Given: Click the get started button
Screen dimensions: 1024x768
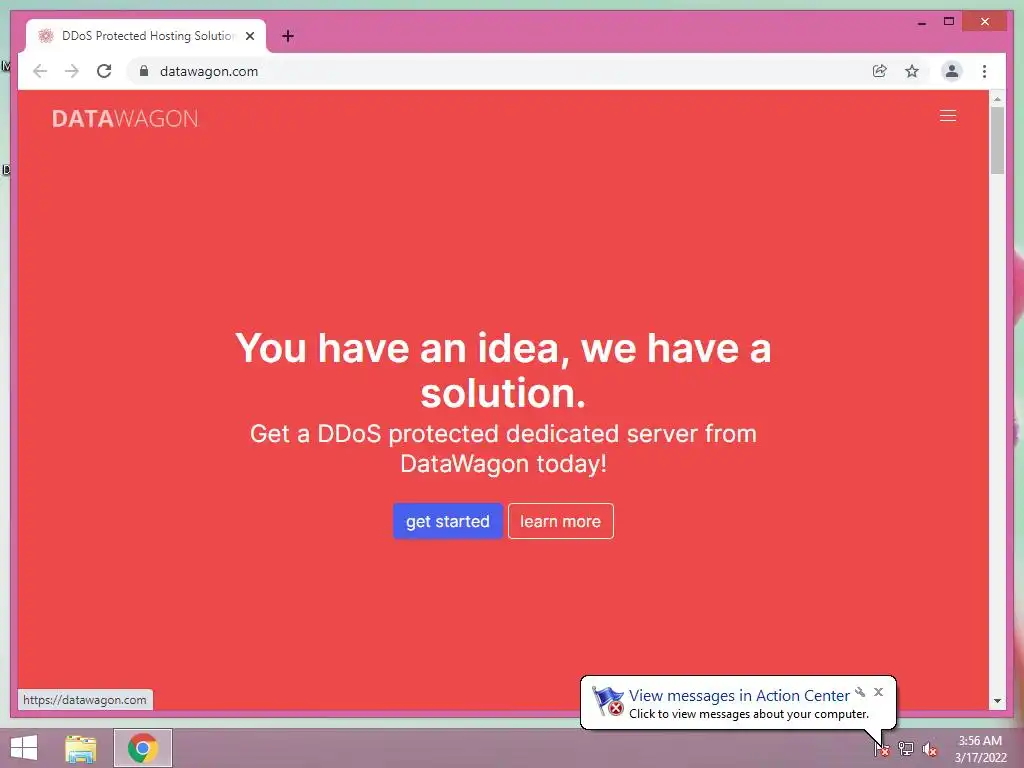Looking at the screenshot, I should (x=447, y=521).
